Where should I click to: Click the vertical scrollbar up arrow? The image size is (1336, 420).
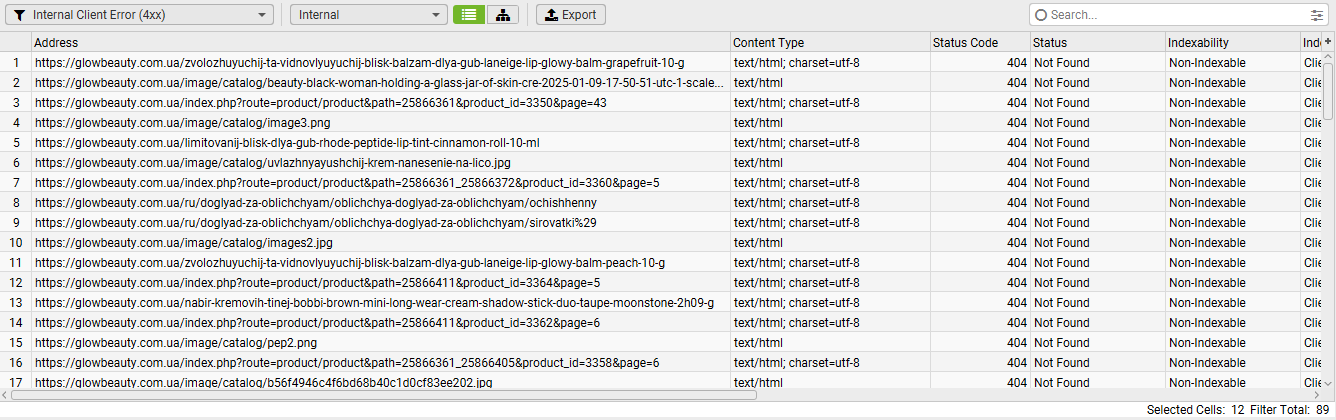pyautogui.click(x=1328, y=57)
